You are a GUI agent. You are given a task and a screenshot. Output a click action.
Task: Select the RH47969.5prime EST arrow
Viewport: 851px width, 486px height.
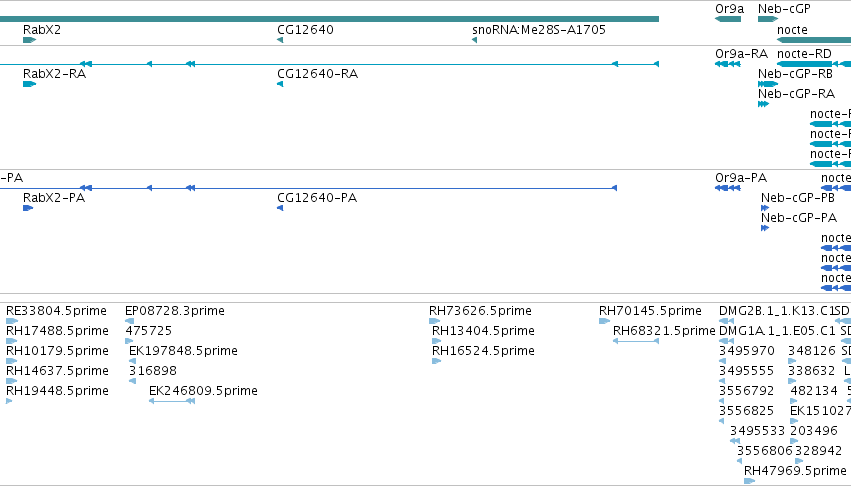[x=750, y=481]
